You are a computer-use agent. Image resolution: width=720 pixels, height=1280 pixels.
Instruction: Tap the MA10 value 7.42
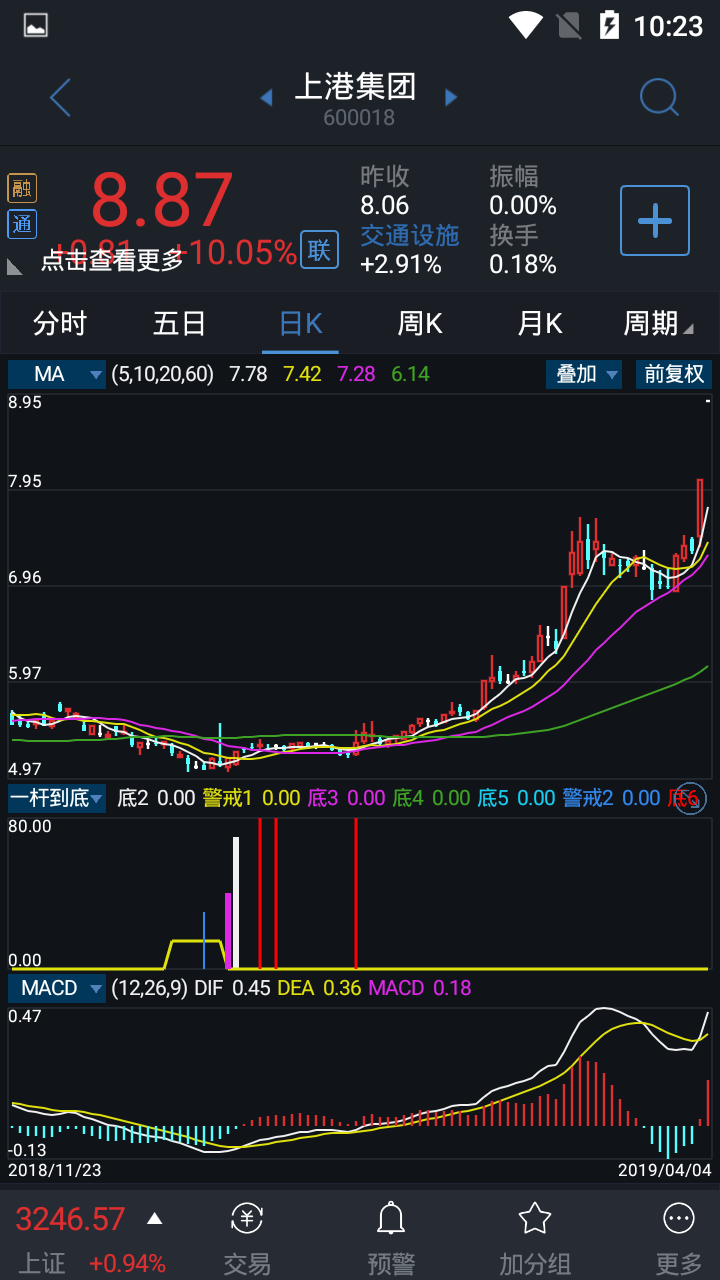pyautogui.click(x=303, y=374)
